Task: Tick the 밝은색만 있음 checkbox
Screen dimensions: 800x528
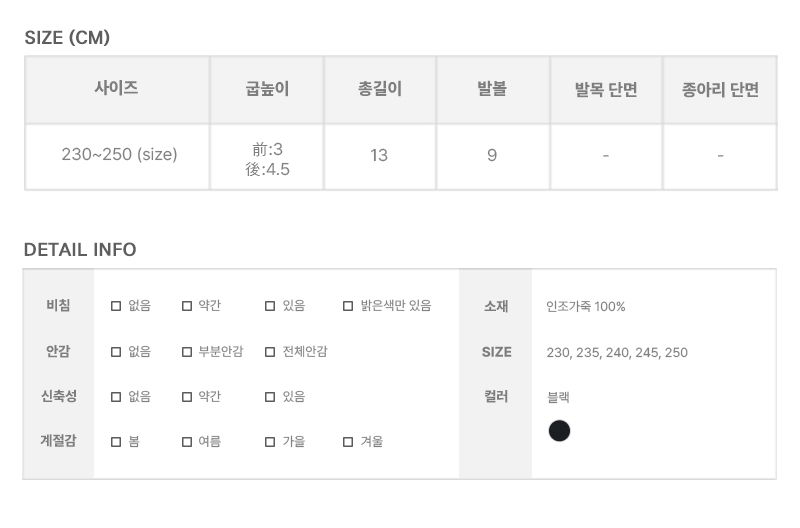Action: 348,306
